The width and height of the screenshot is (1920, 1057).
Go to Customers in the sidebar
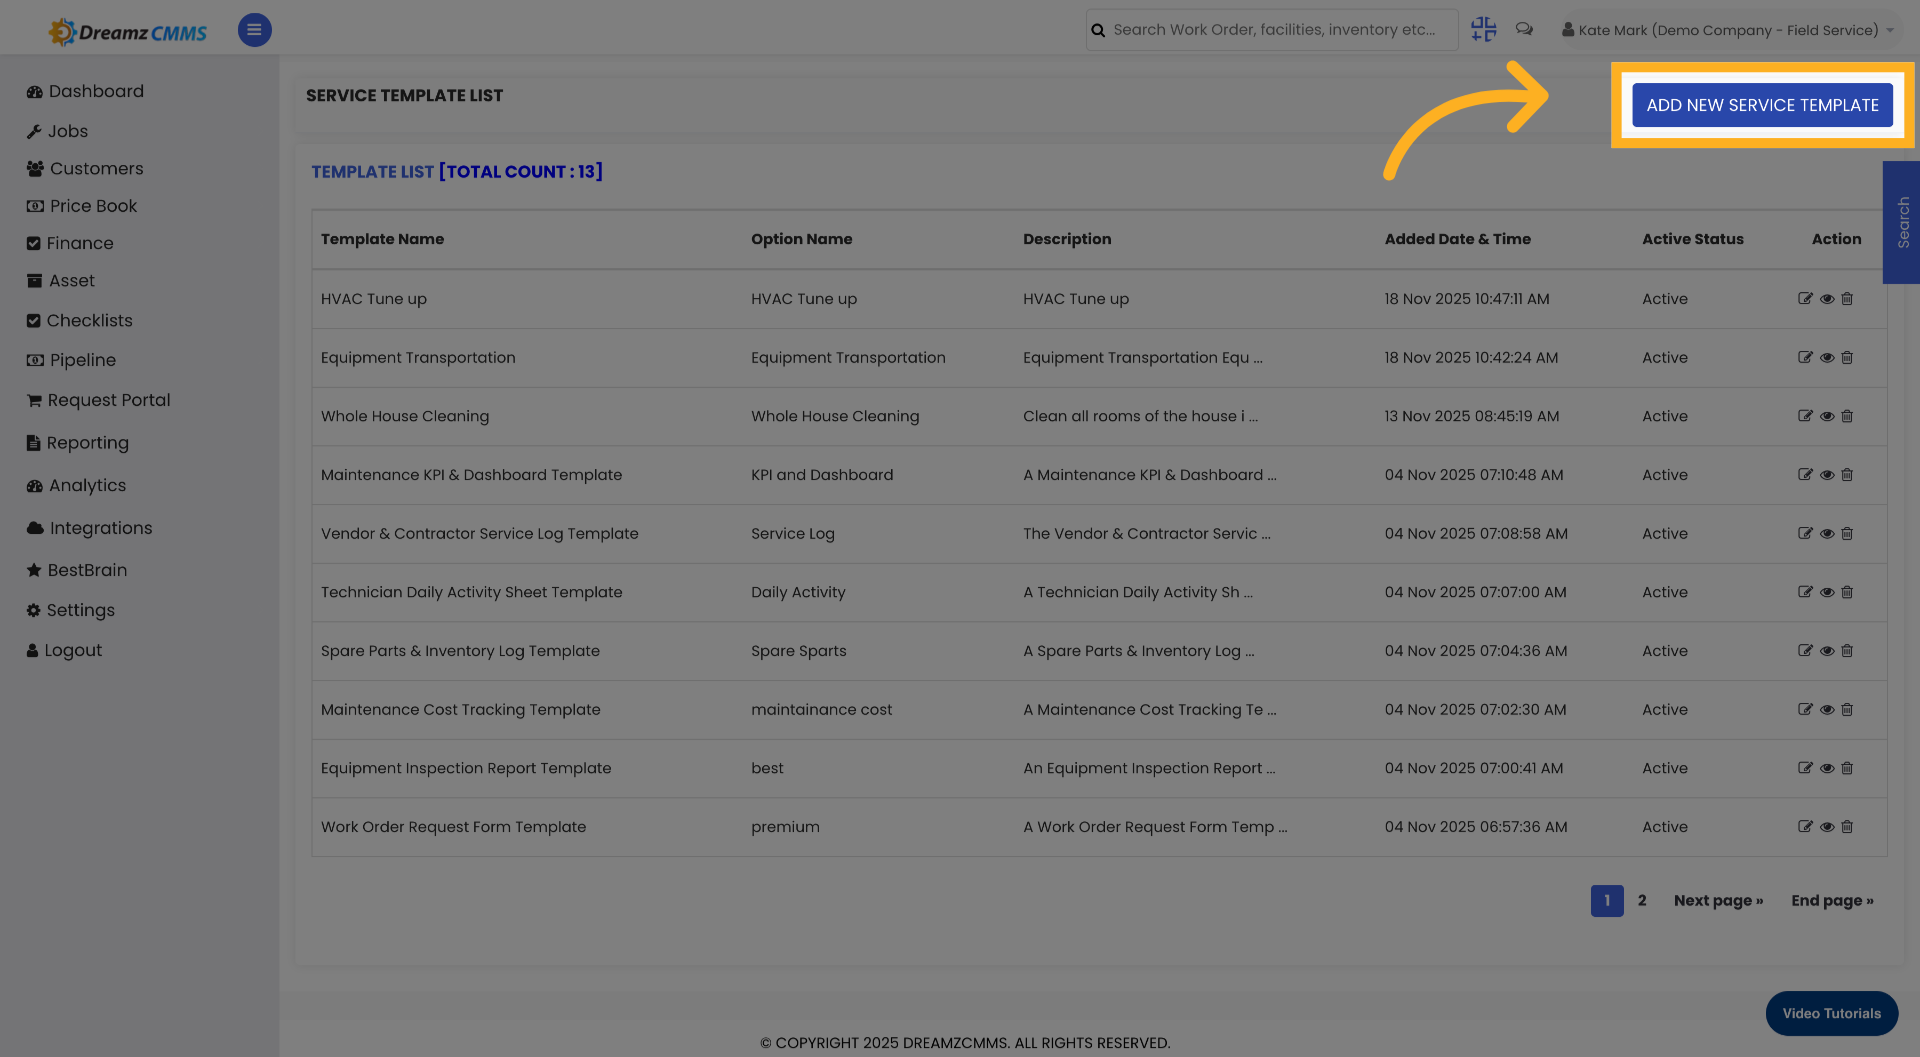pos(85,169)
